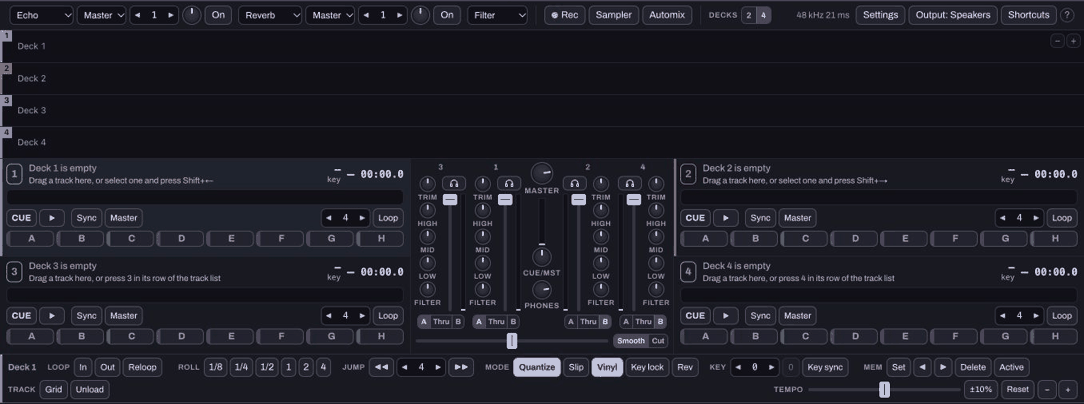Open the Reverb effect type dropdown
This screenshot has width=1084, height=404.
(x=270, y=15)
